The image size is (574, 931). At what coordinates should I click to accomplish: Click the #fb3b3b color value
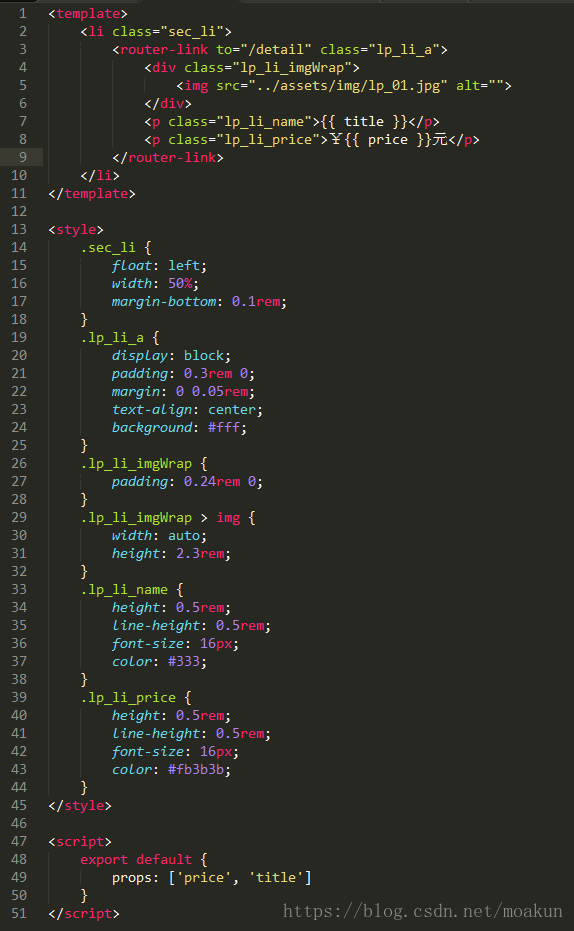pyautogui.click(x=196, y=769)
